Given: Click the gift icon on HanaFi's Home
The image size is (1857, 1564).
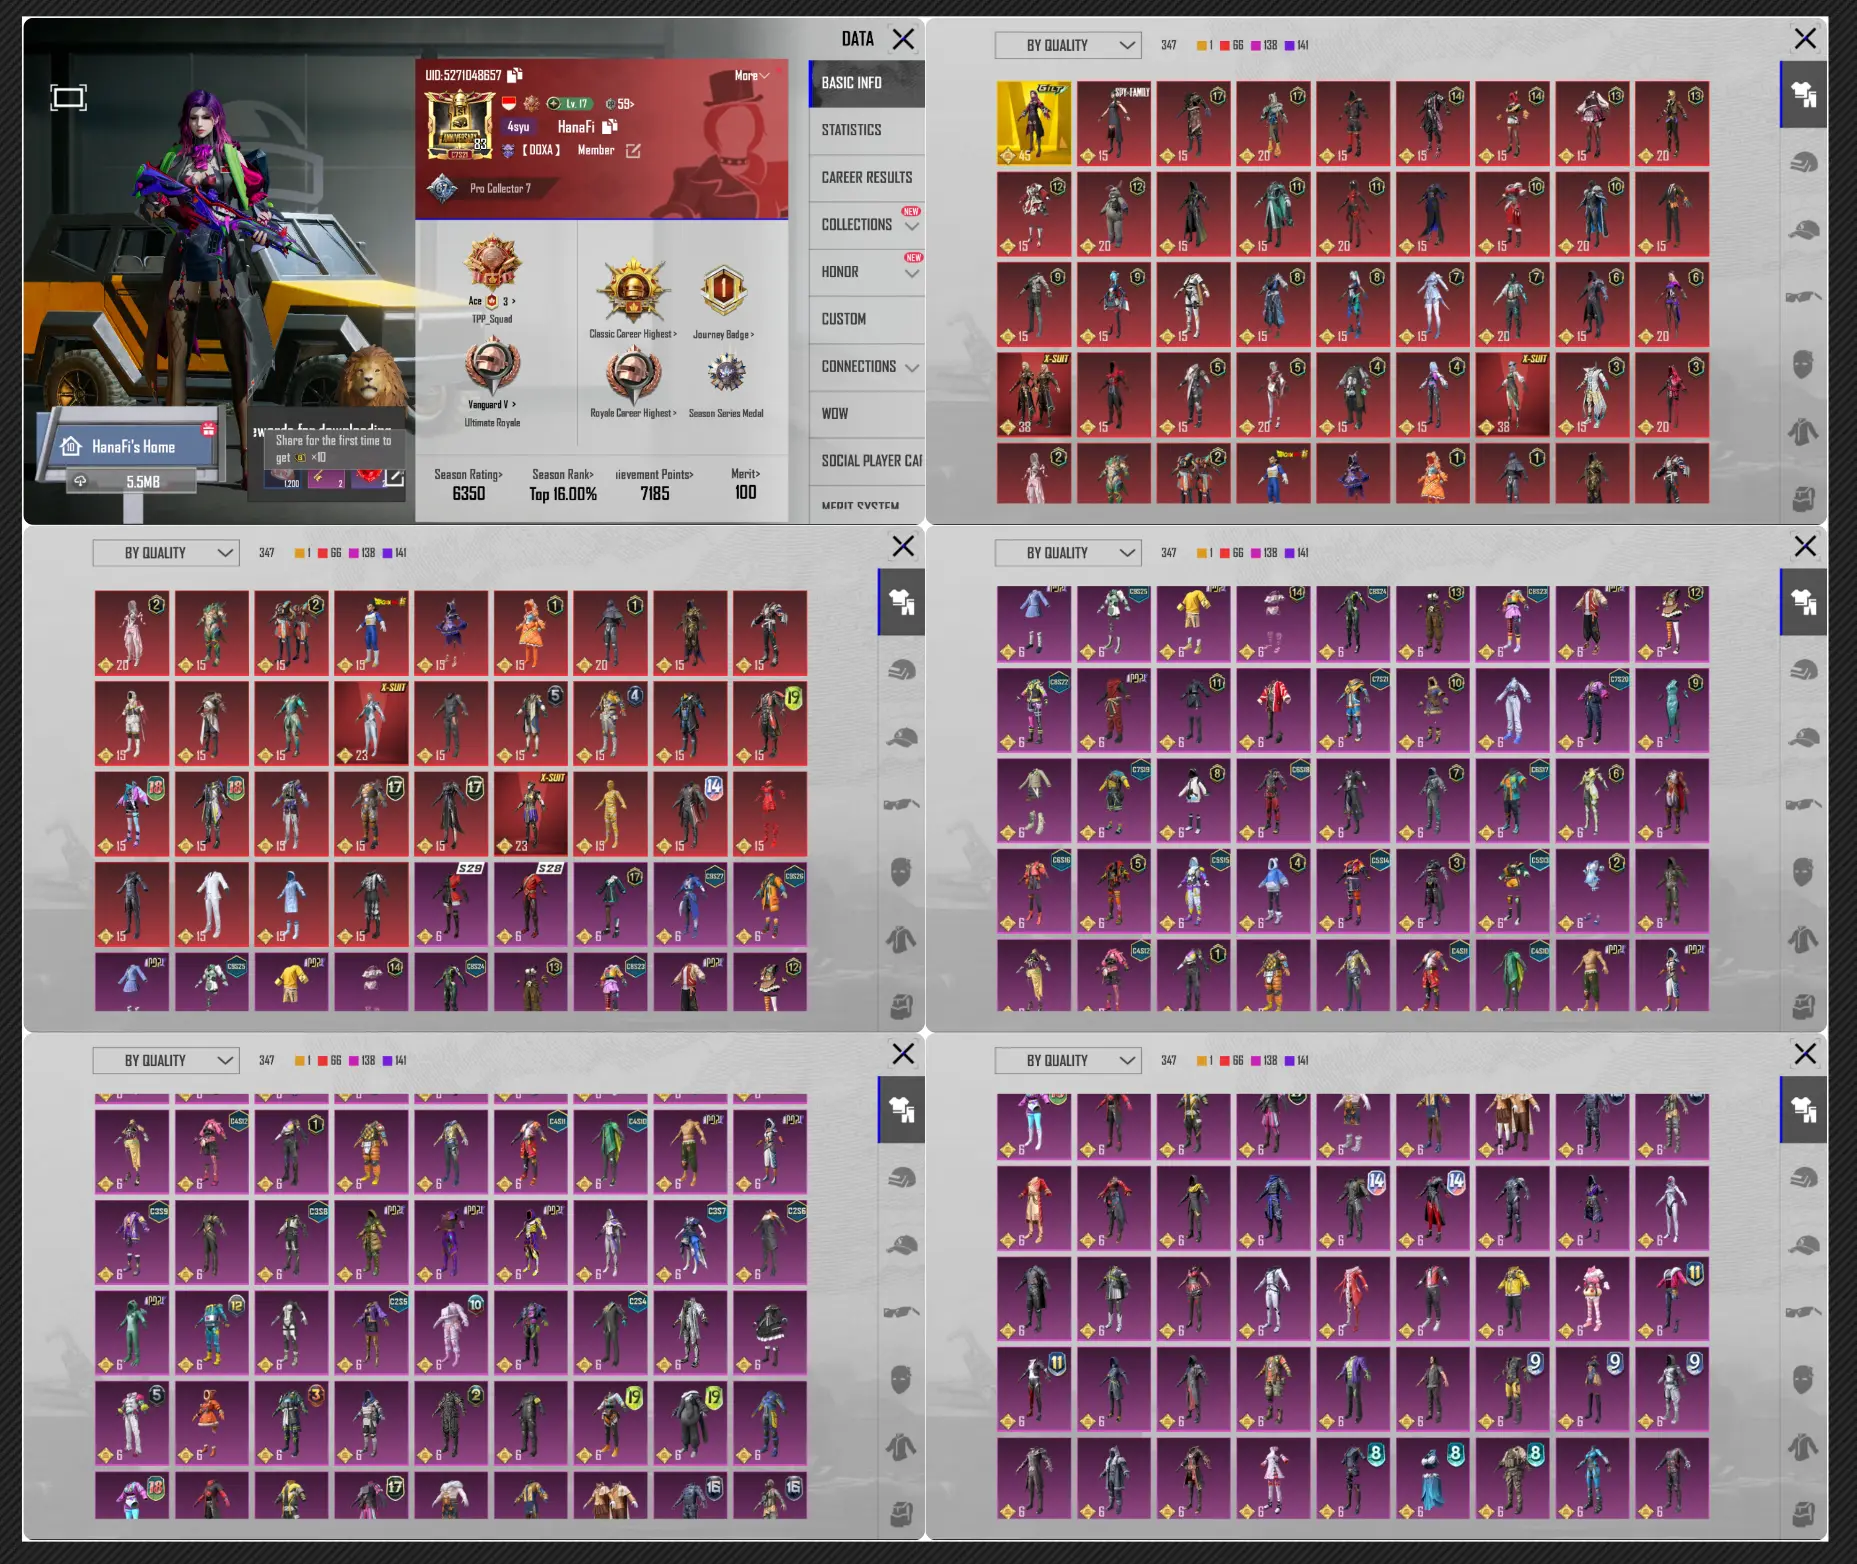Looking at the screenshot, I should (x=208, y=429).
